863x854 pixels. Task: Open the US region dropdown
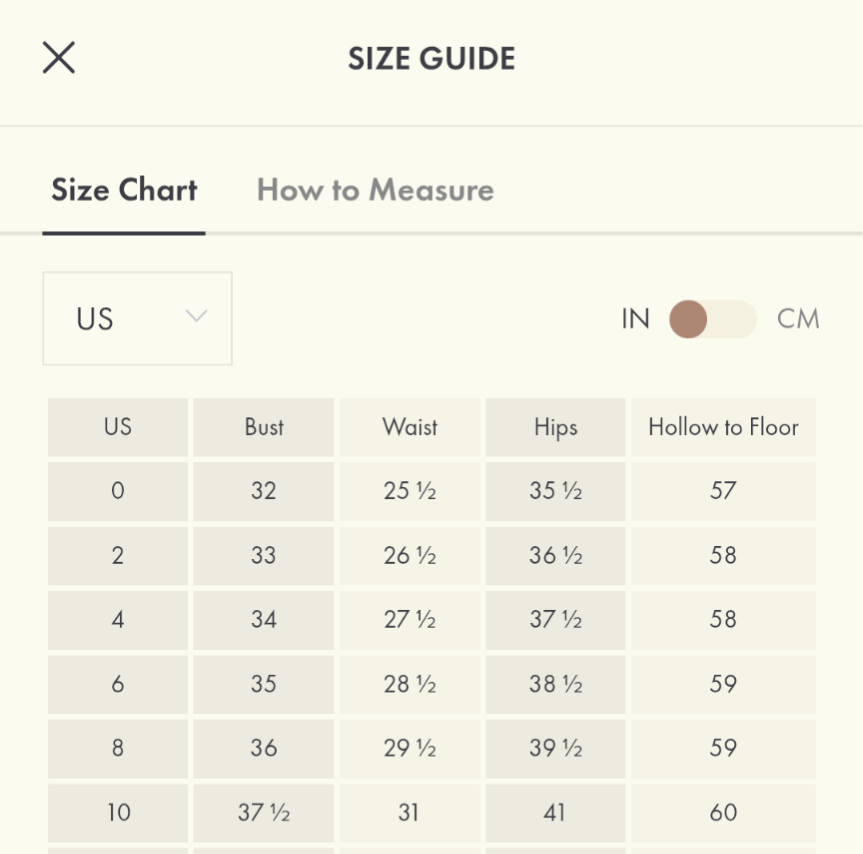137,319
